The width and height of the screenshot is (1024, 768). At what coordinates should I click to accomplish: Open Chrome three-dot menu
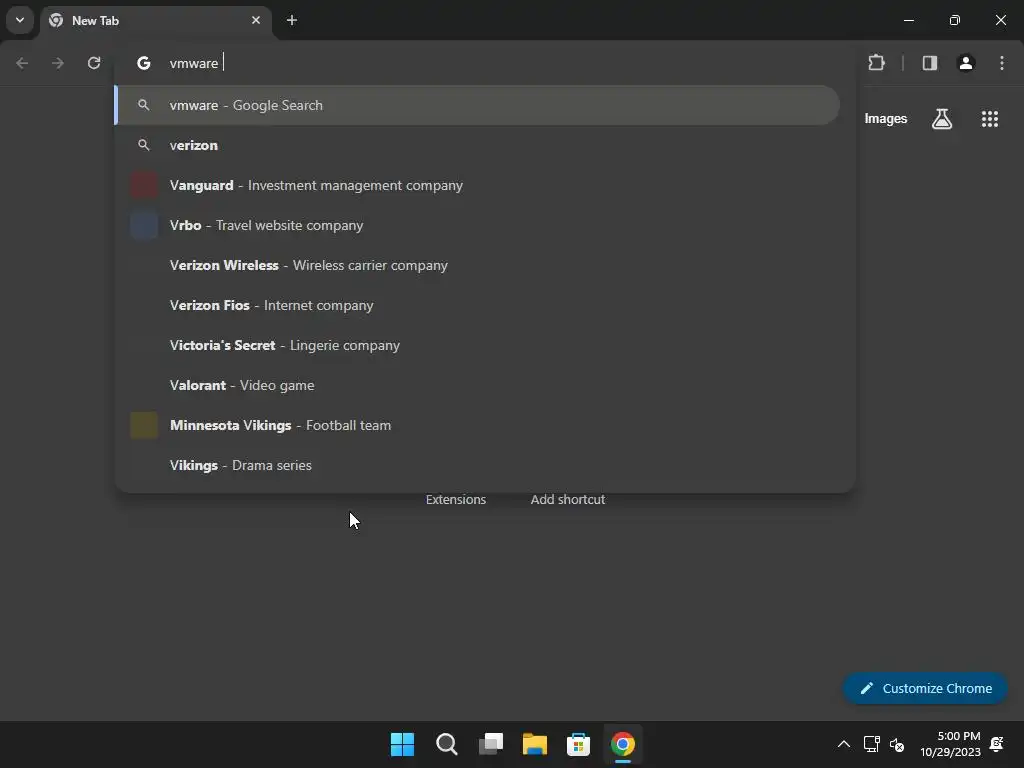(x=1002, y=63)
